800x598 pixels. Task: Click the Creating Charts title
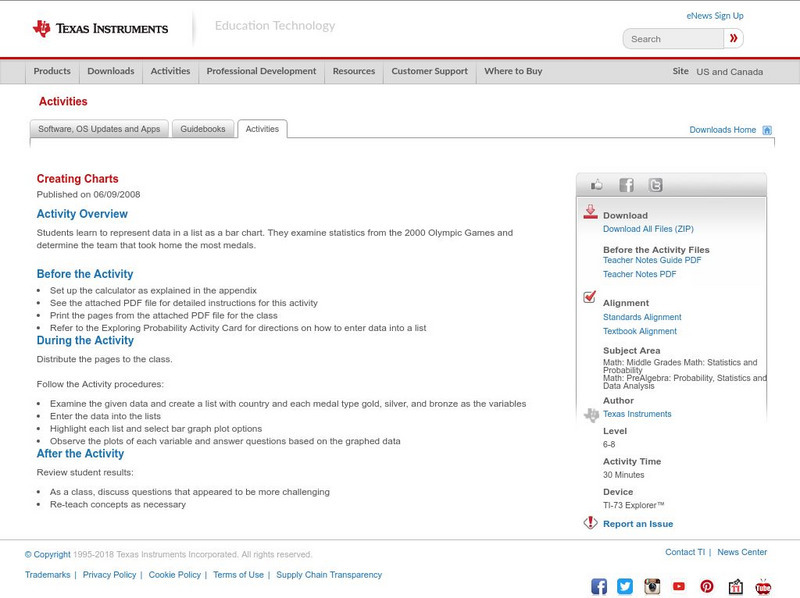(78, 179)
